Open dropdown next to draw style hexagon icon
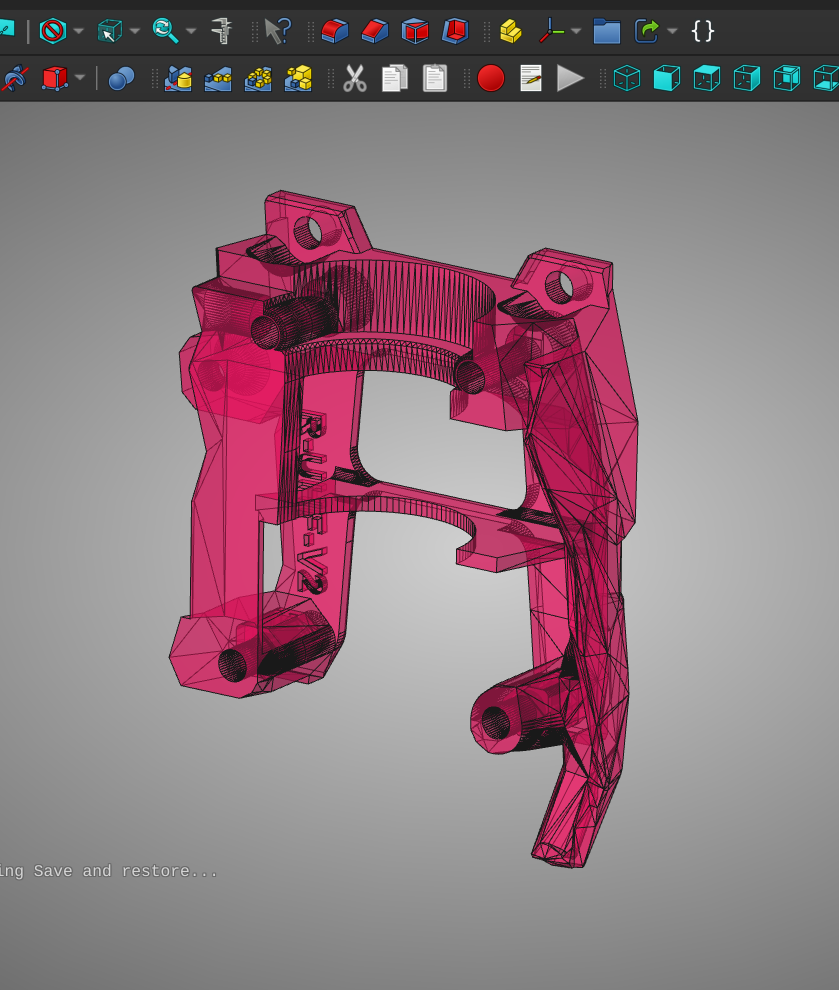 (x=78, y=30)
